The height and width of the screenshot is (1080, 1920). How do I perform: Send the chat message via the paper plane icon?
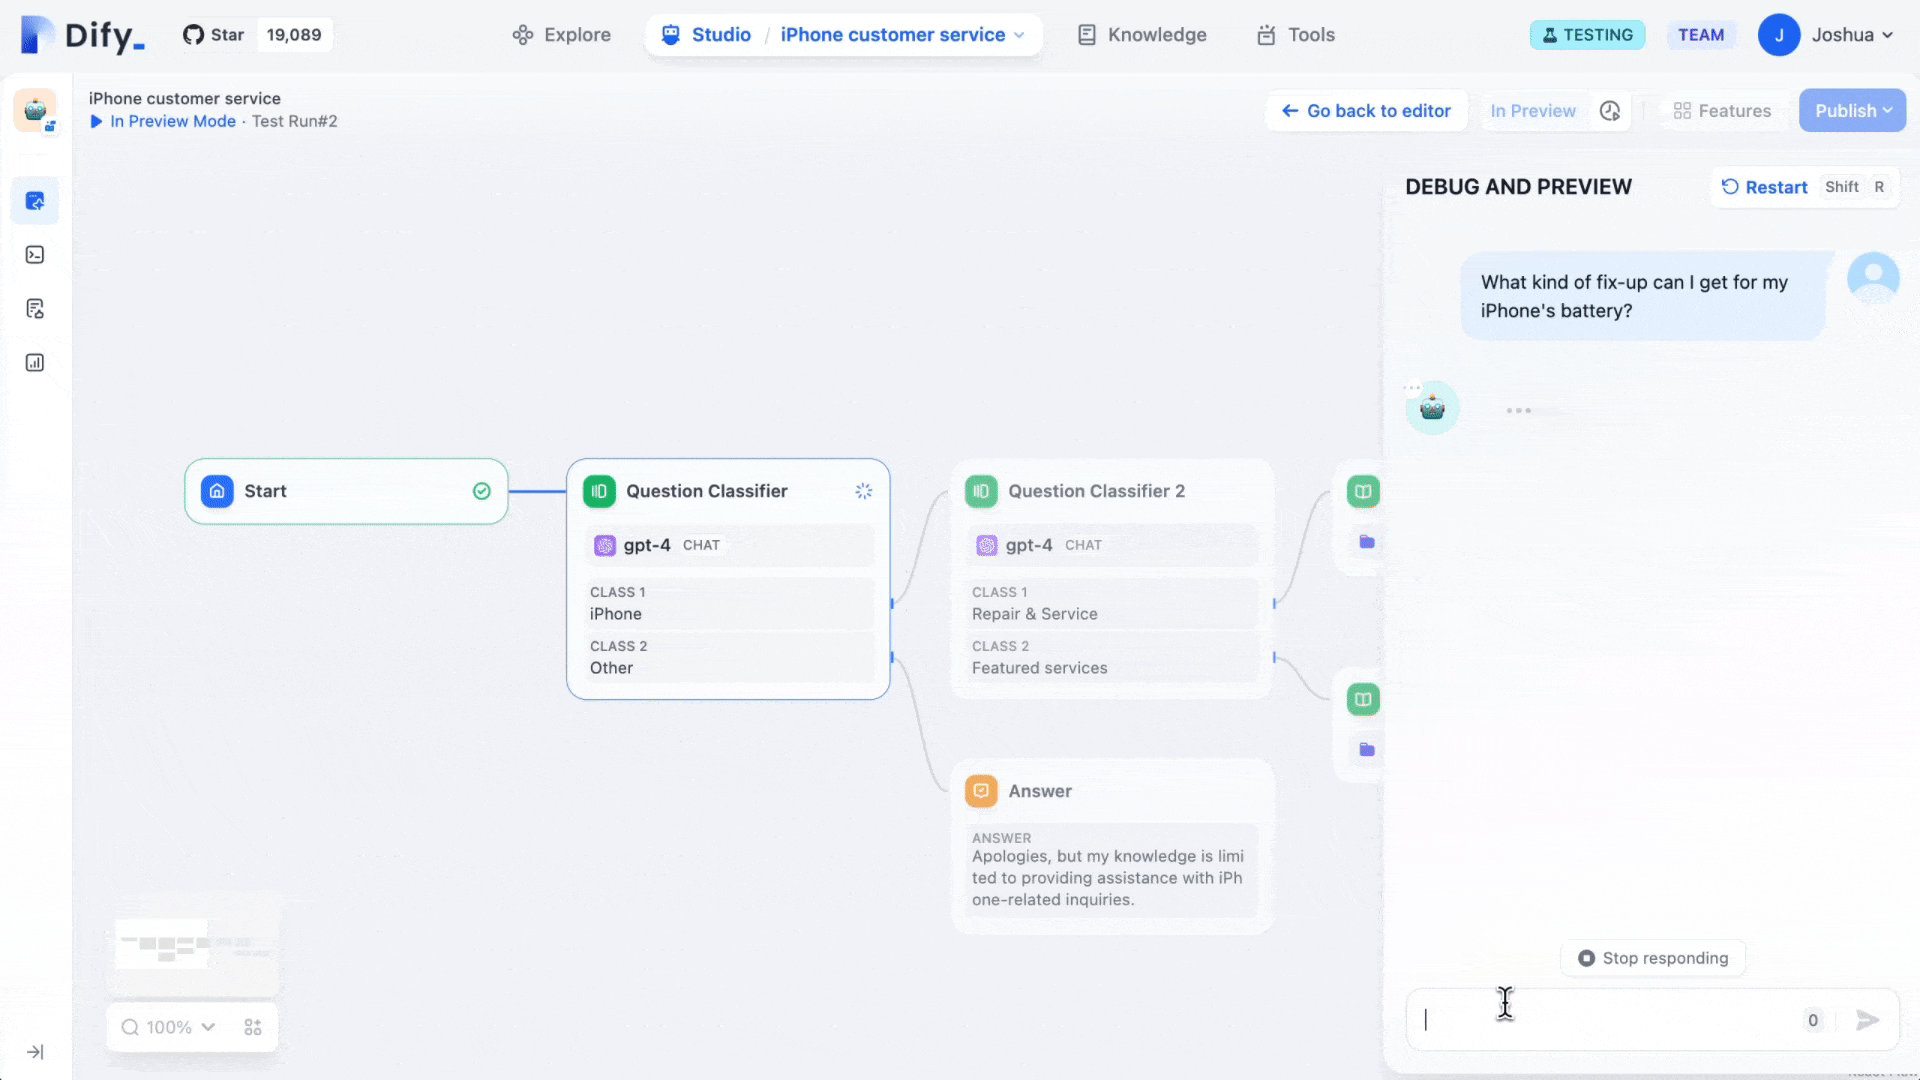[x=1868, y=1021]
